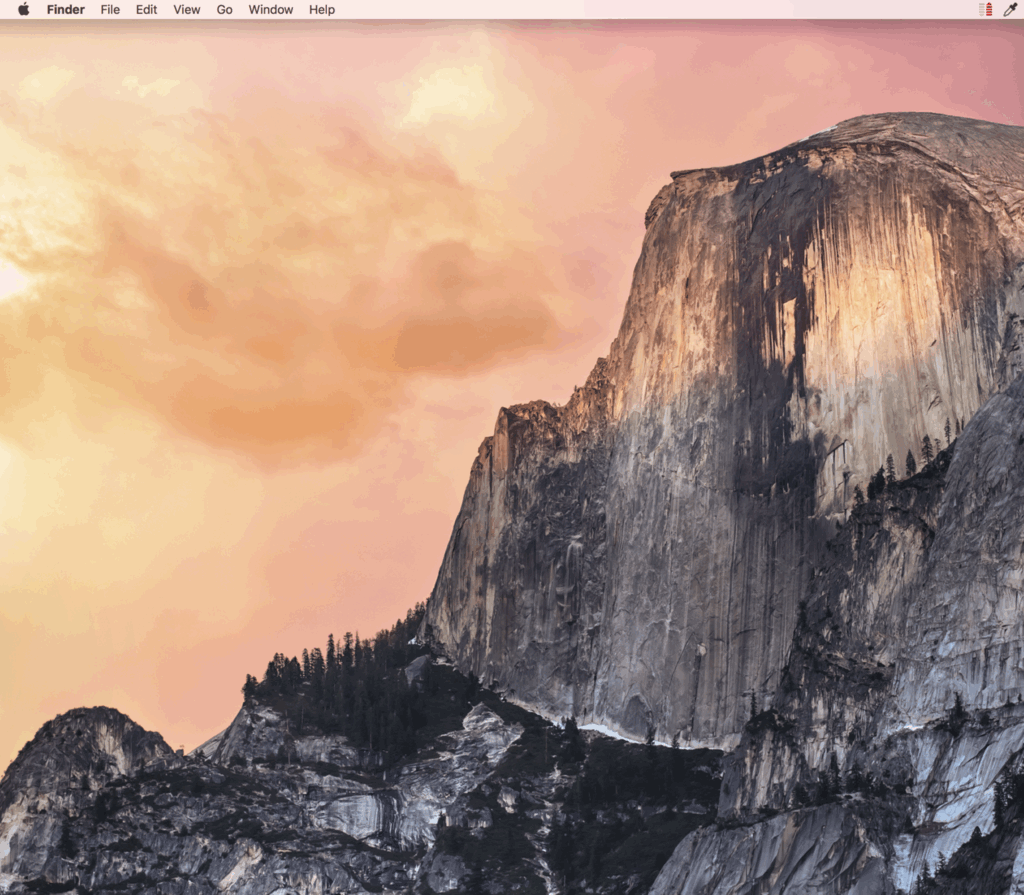The height and width of the screenshot is (895, 1024).
Task: Open the Apple menu
Action: [x=24, y=9]
